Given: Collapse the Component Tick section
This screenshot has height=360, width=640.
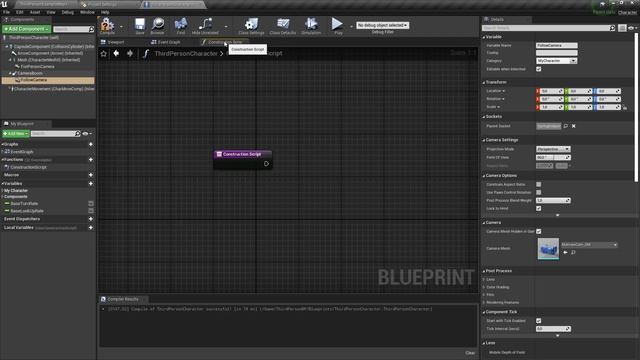Looking at the screenshot, I should pos(484,312).
